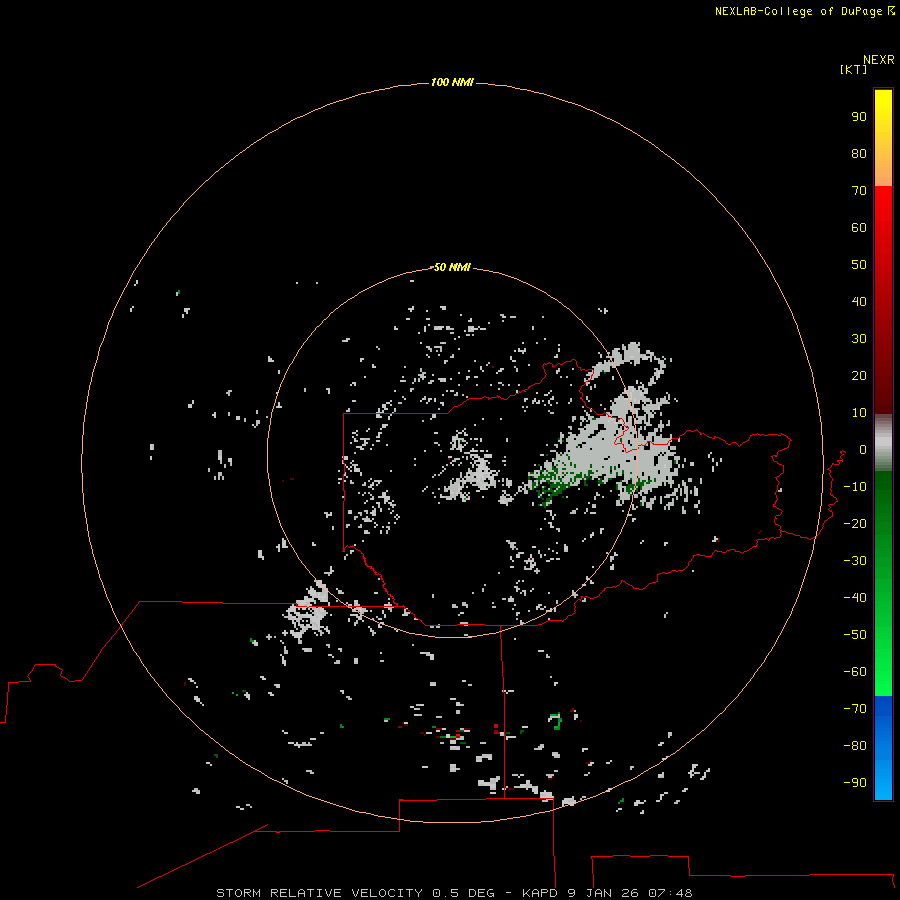Click the positive 80 scale value
This screenshot has width=900, height=900.
pos(859,153)
